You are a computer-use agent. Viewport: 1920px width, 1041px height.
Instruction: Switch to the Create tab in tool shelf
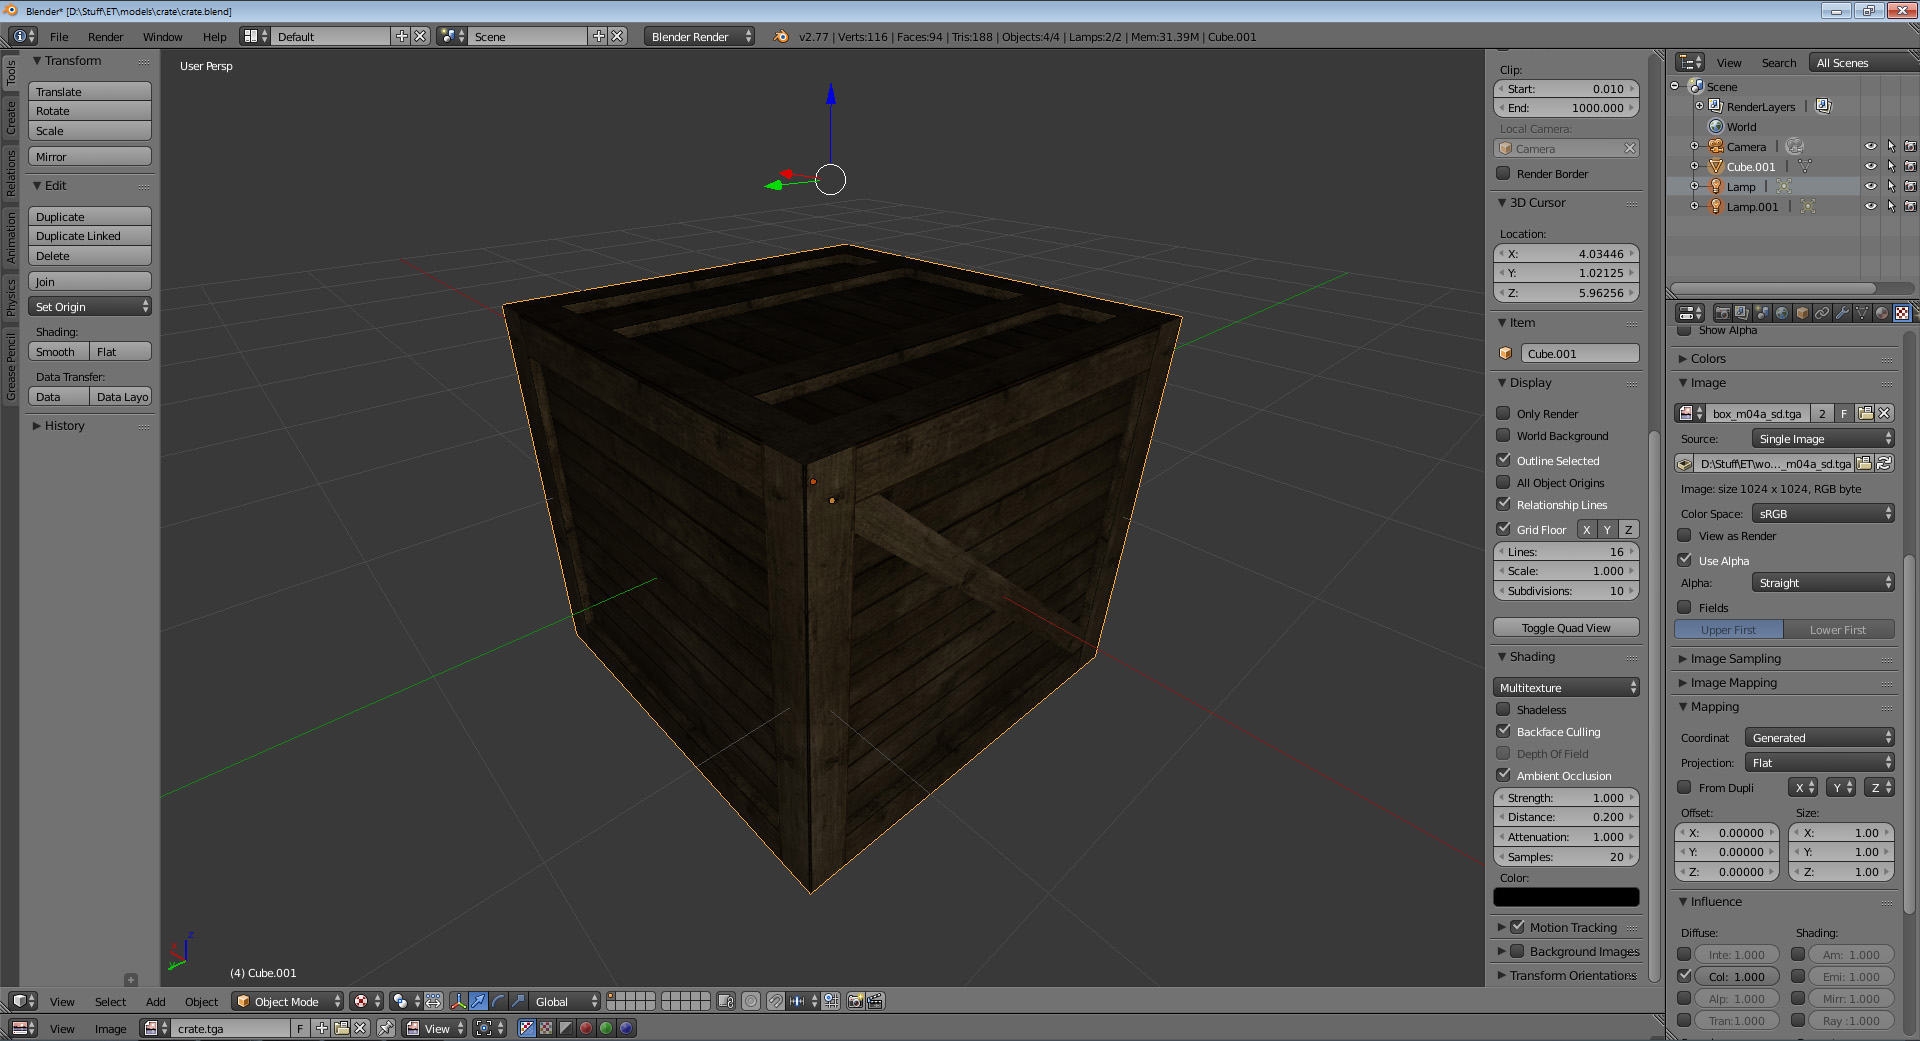(x=11, y=117)
